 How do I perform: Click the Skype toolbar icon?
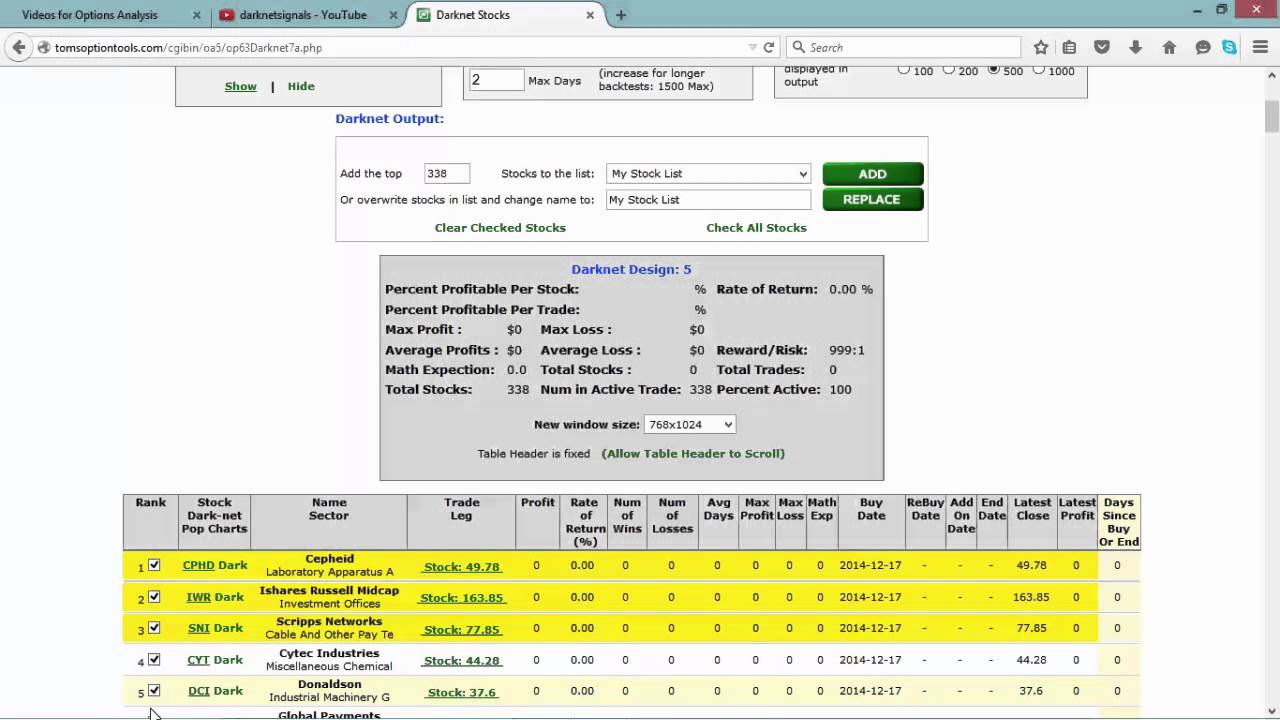[x=1229, y=47]
